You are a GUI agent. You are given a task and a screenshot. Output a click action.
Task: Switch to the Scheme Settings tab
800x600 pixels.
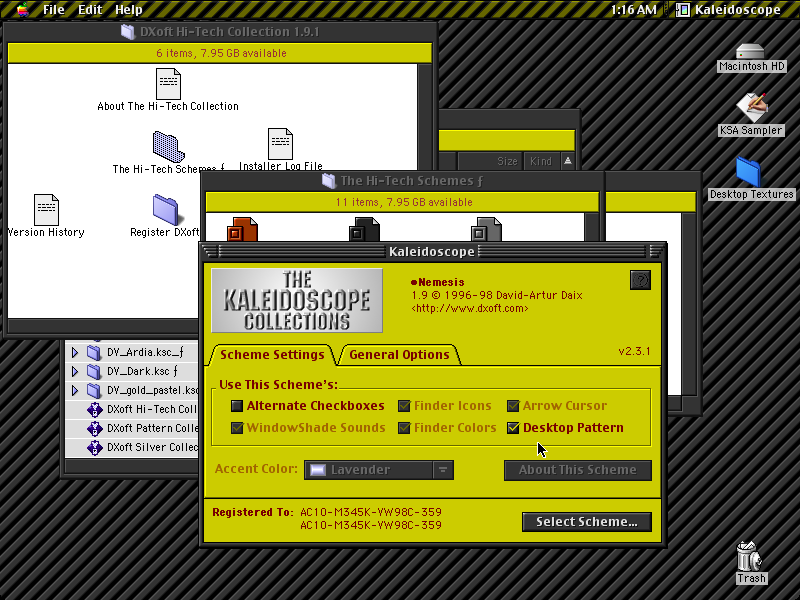pos(272,355)
